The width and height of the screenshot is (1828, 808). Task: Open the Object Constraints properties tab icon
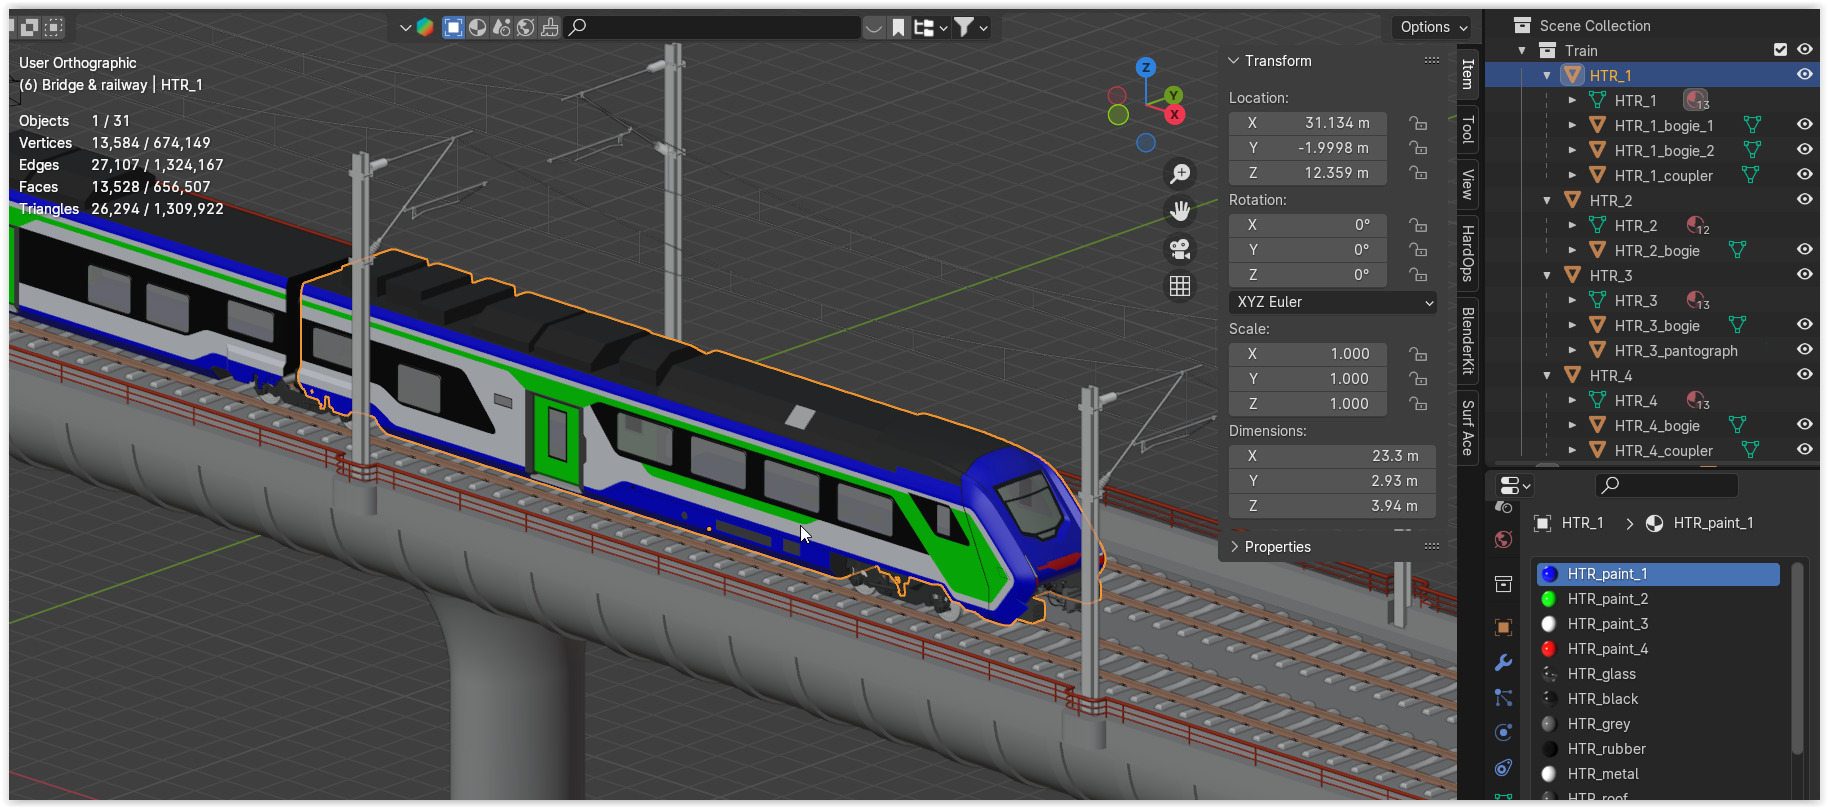point(1503,767)
